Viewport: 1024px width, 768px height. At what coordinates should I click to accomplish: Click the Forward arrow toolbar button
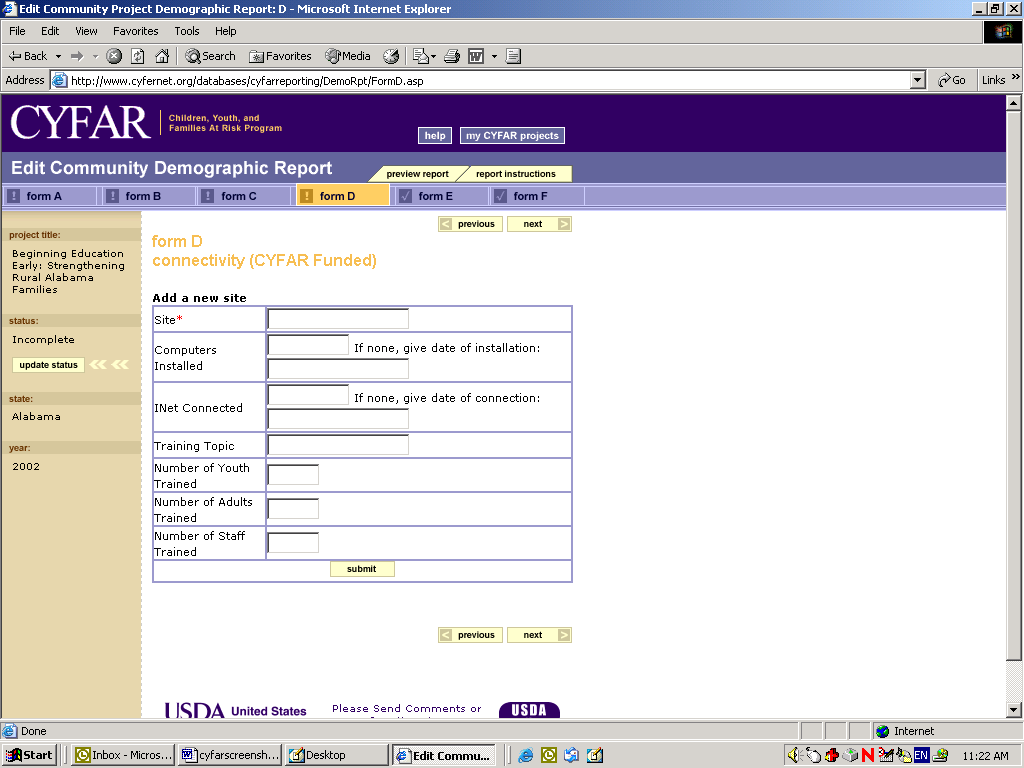tap(77, 56)
